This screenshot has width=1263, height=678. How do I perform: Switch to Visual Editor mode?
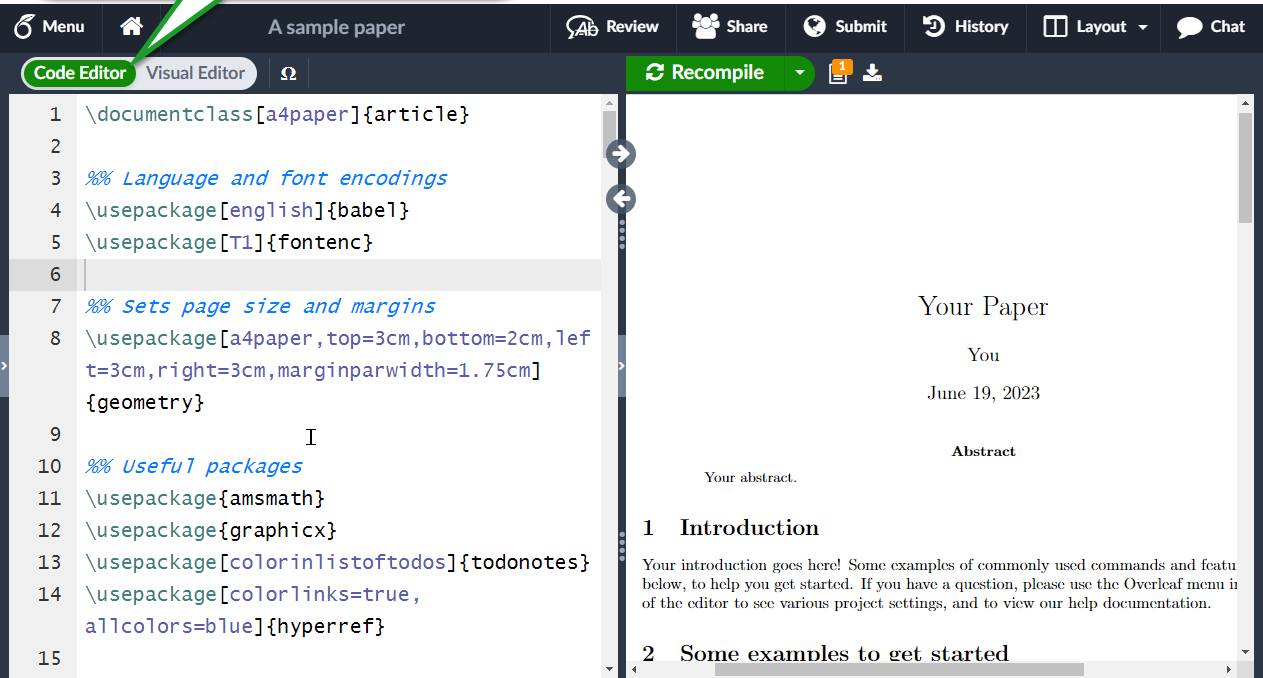coord(195,73)
